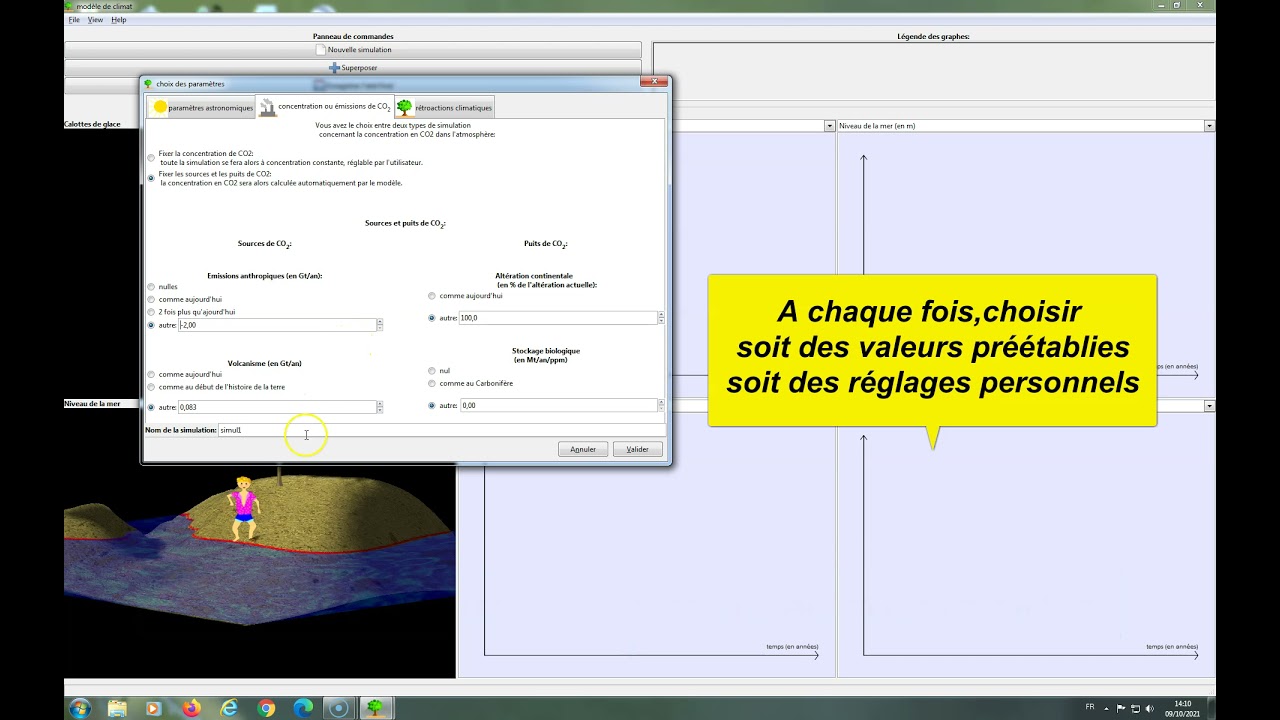Select the 'concentration ou émissions de CO2' tab
The height and width of the screenshot is (720, 1280).
click(x=326, y=106)
